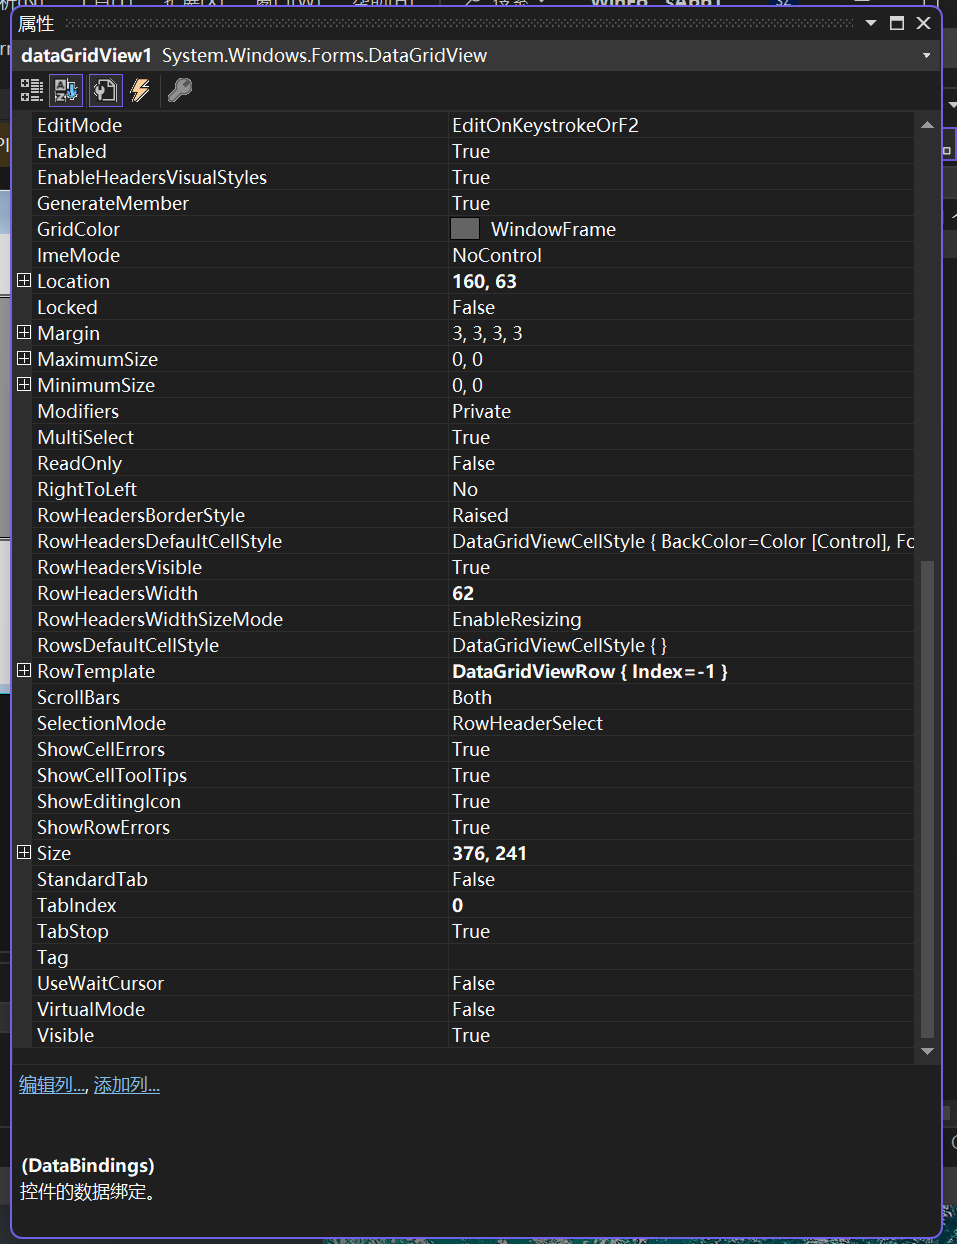The width and height of the screenshot is (957, 1244).
Task: Open the Events view via lightning bolt icon
Action: [140, 90]
